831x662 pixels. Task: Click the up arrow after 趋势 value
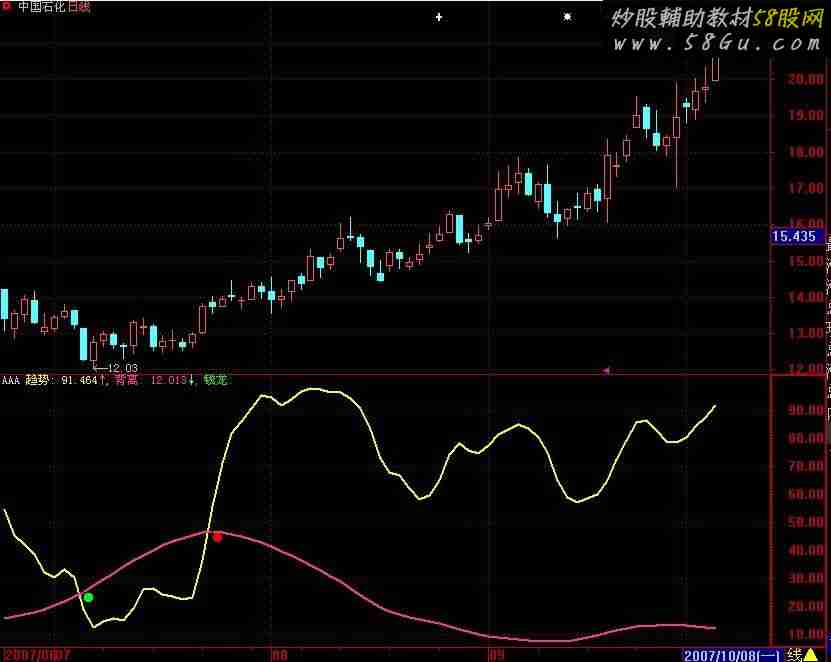[104, 380]
